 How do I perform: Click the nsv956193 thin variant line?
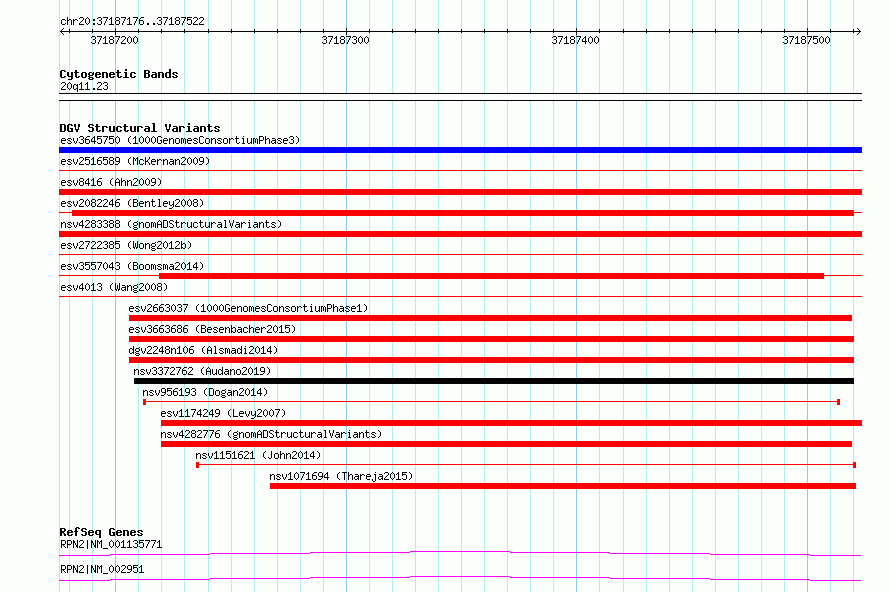tap(492, 402)
